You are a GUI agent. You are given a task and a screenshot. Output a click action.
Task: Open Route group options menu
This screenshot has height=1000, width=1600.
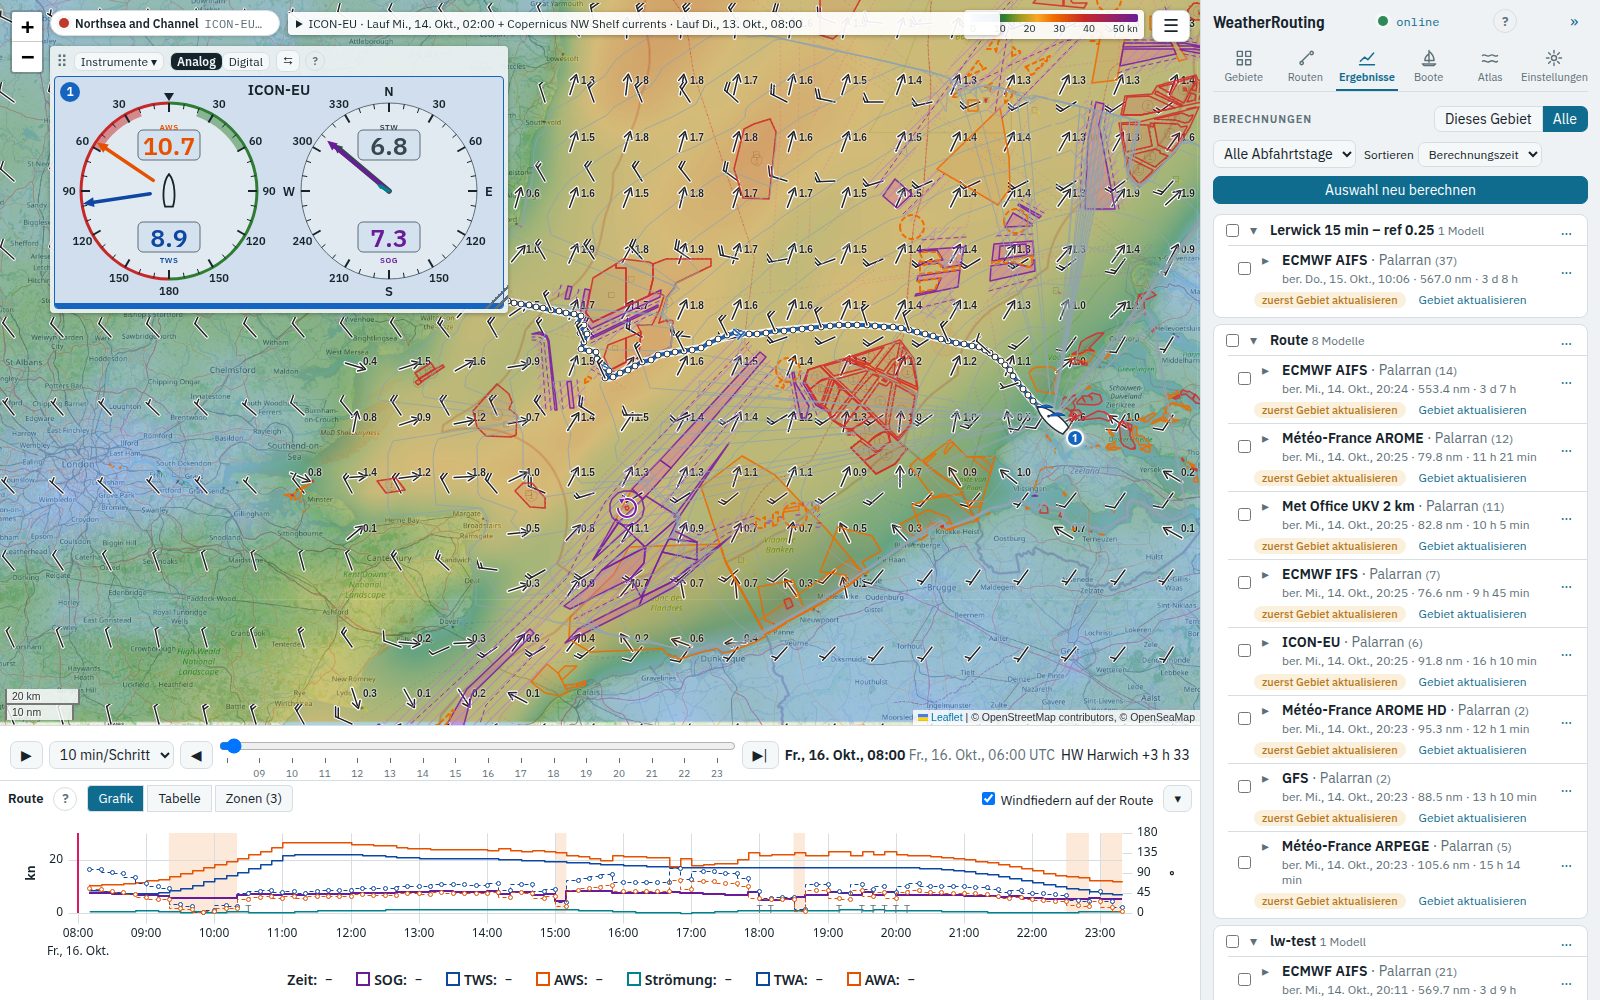pos(1566,341)
